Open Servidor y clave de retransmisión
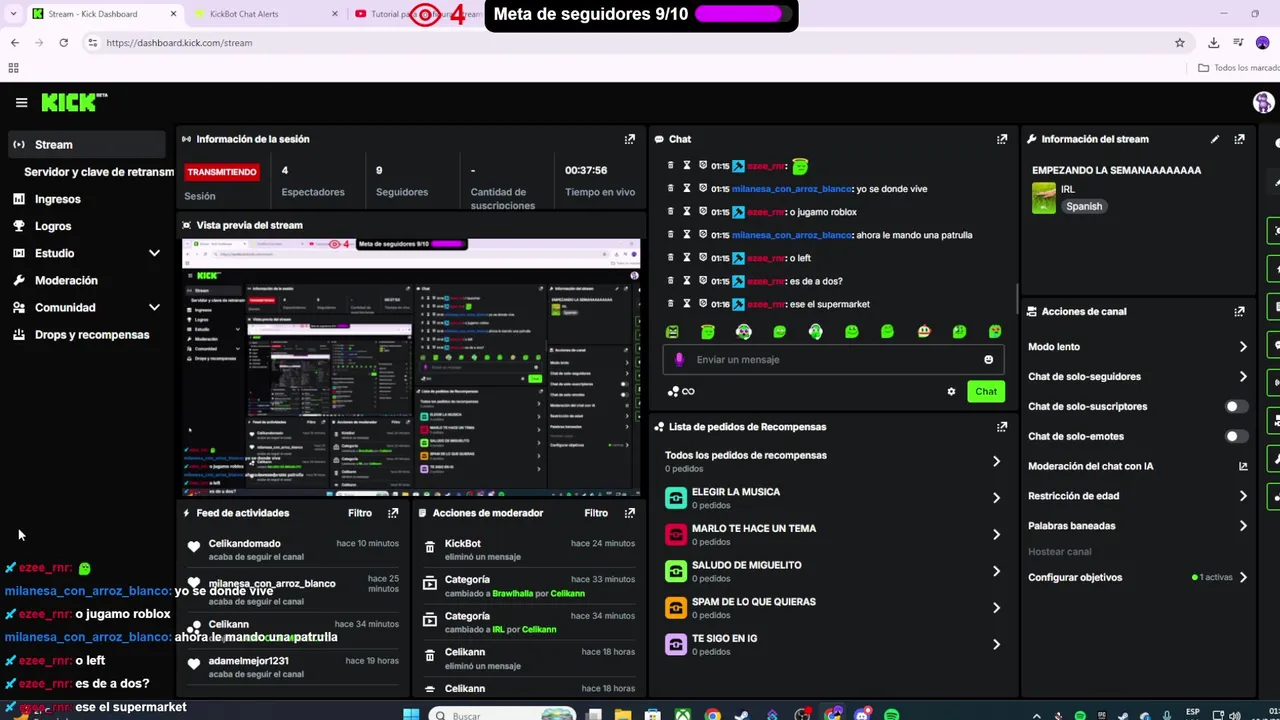 tap(98, 172)
